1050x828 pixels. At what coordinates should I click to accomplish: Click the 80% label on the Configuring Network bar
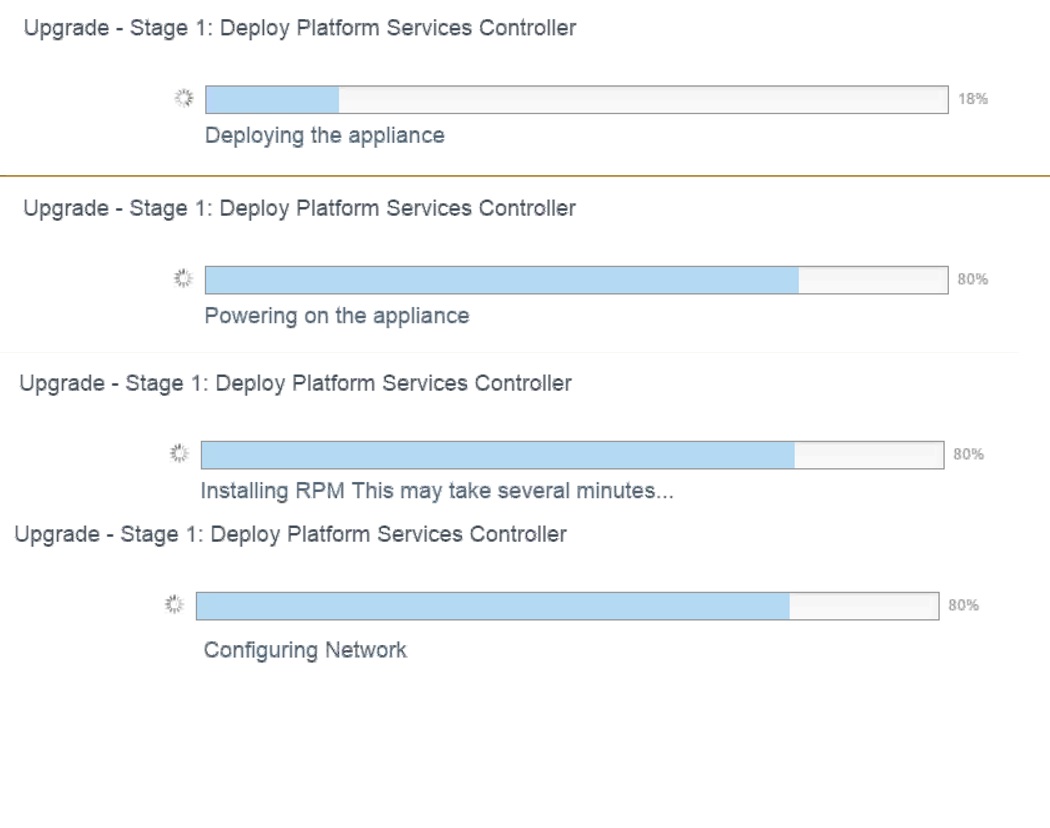point(963,606)
